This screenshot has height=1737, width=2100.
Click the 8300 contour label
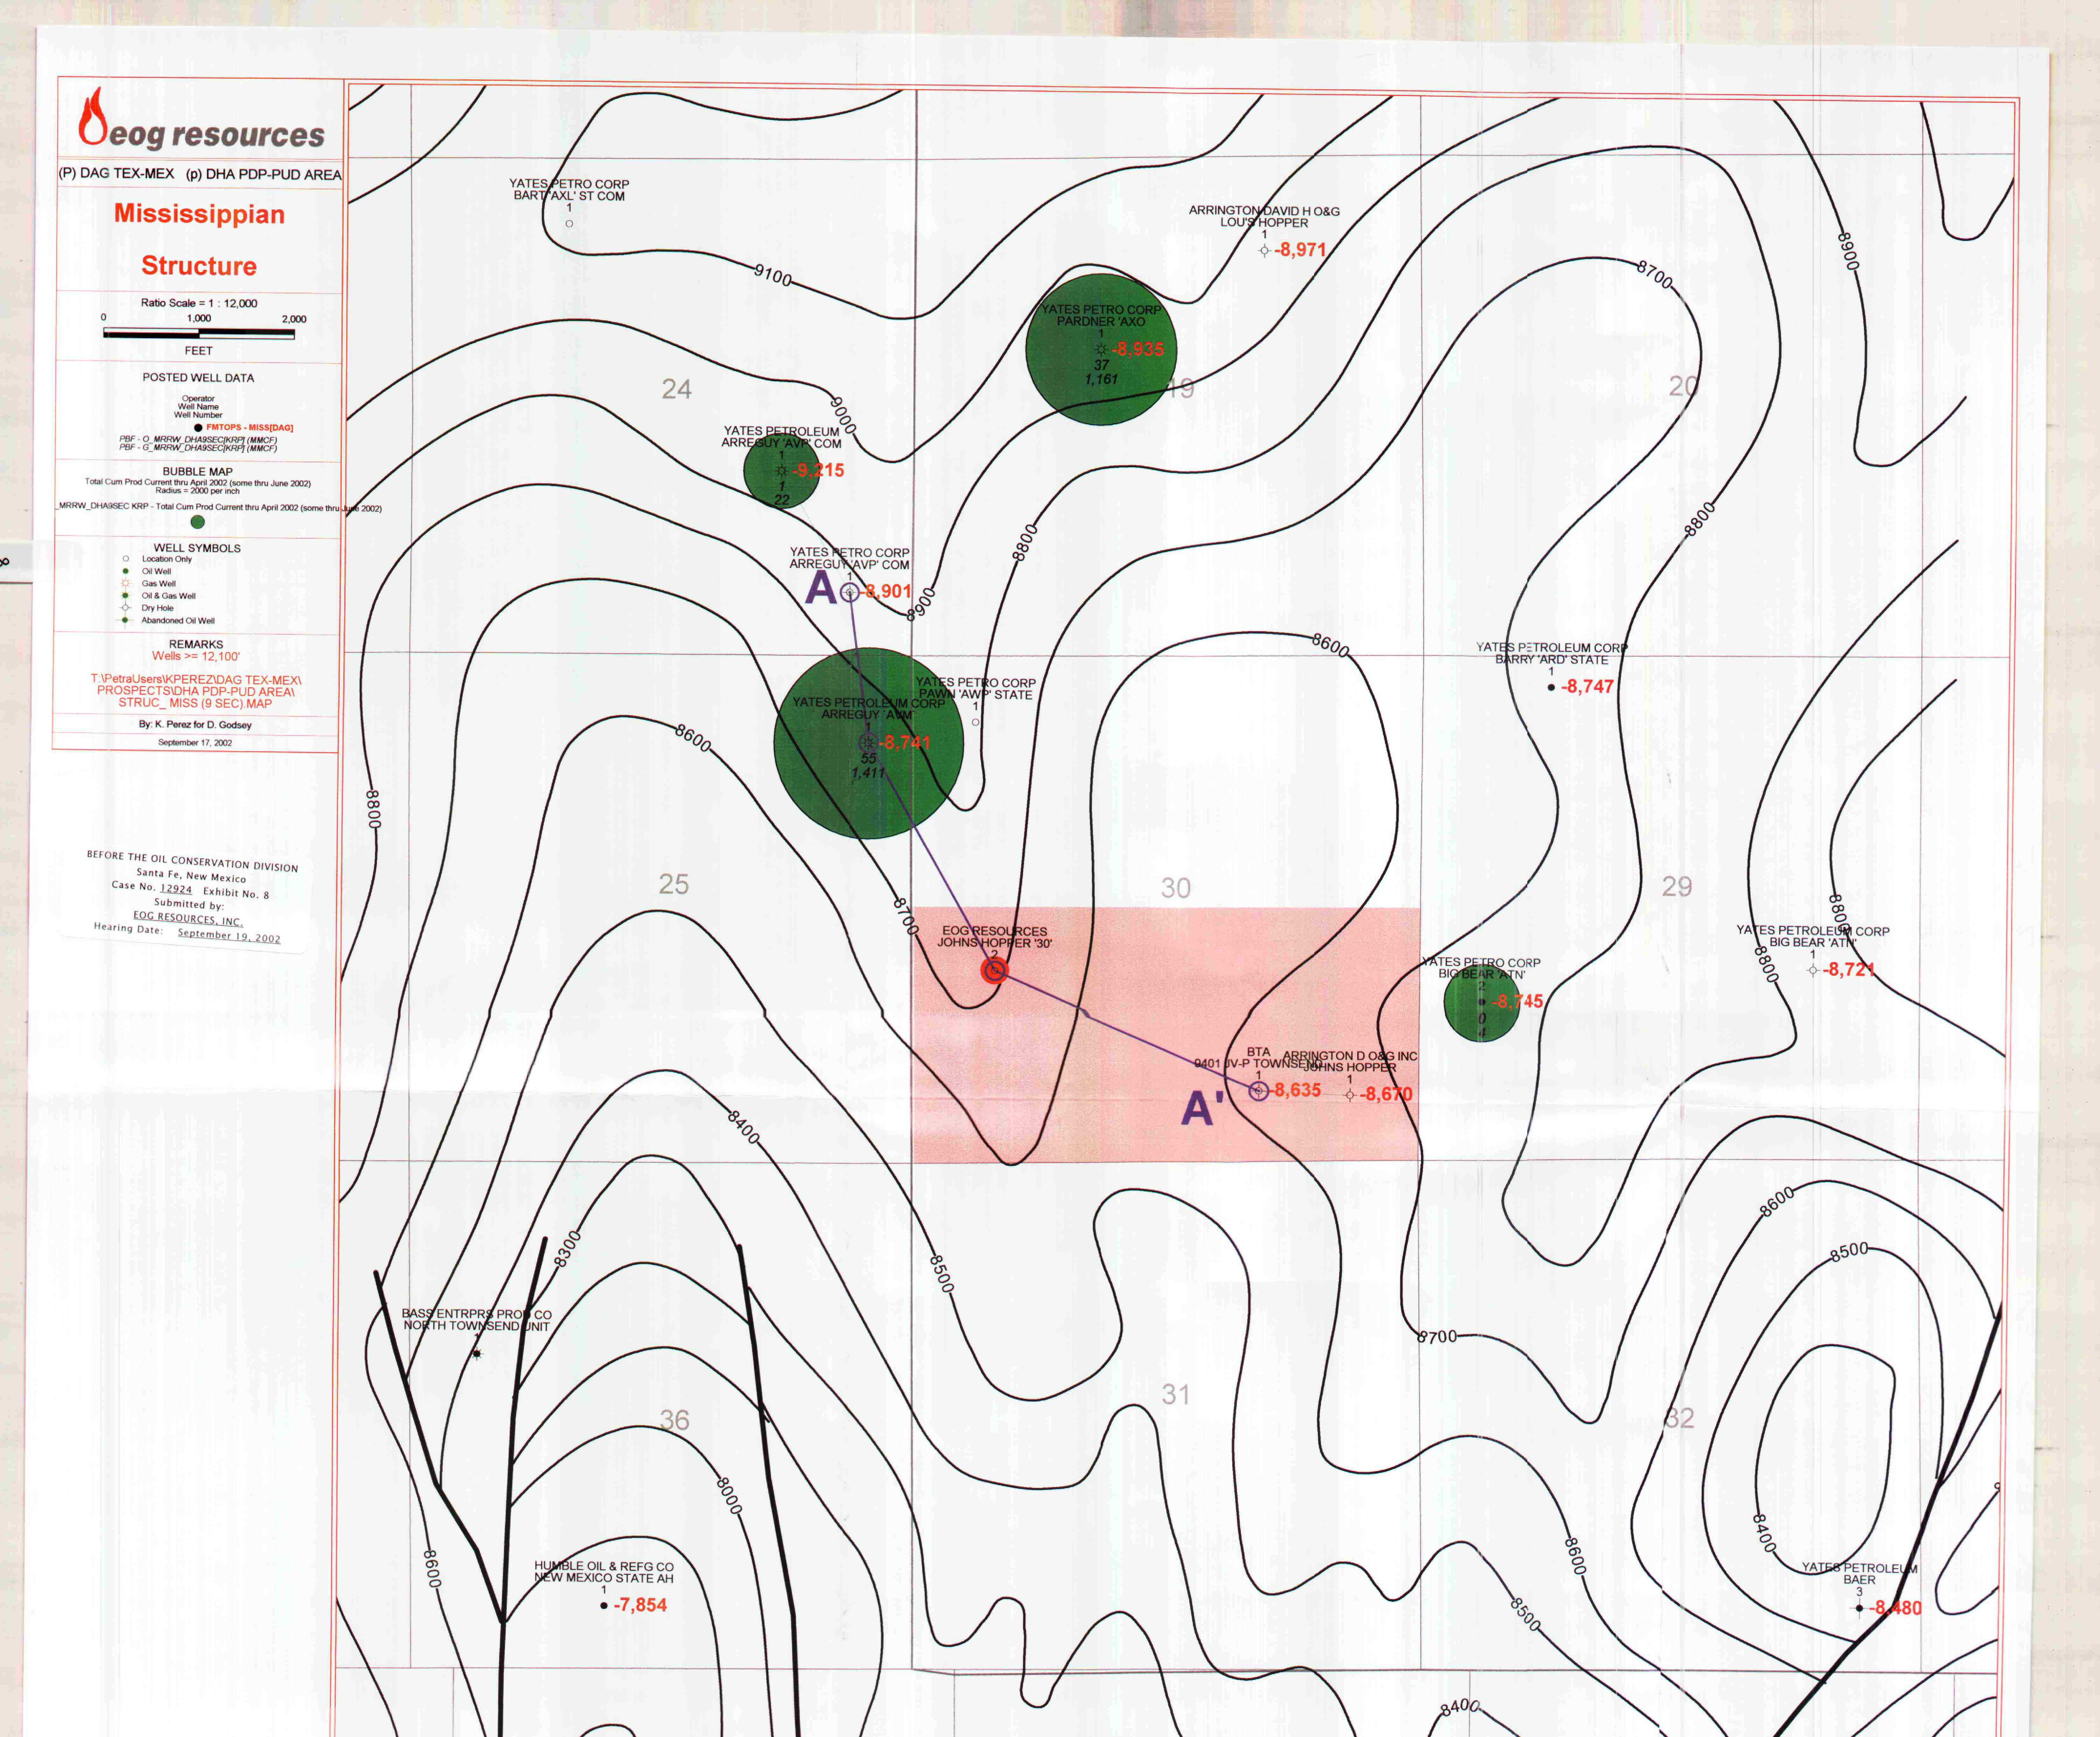(x=567, y=1249)
